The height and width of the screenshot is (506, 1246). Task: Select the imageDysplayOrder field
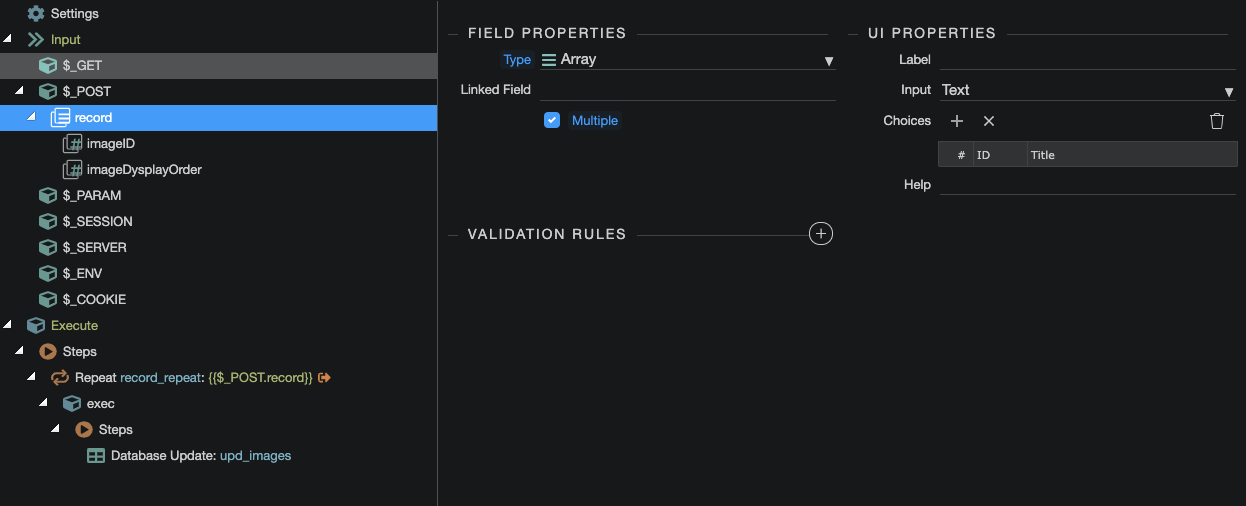point(144,170)
